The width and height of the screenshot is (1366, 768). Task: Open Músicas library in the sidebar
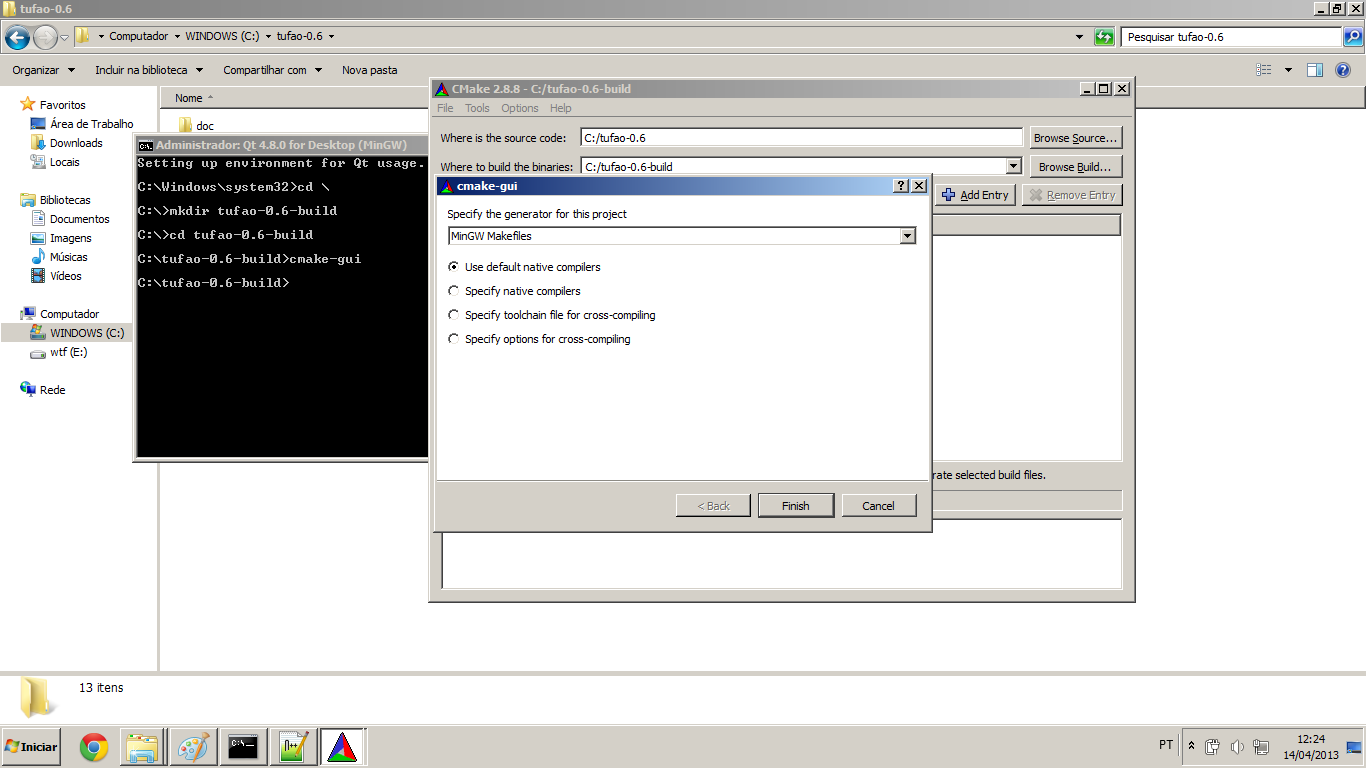click(x=69, y=257)
